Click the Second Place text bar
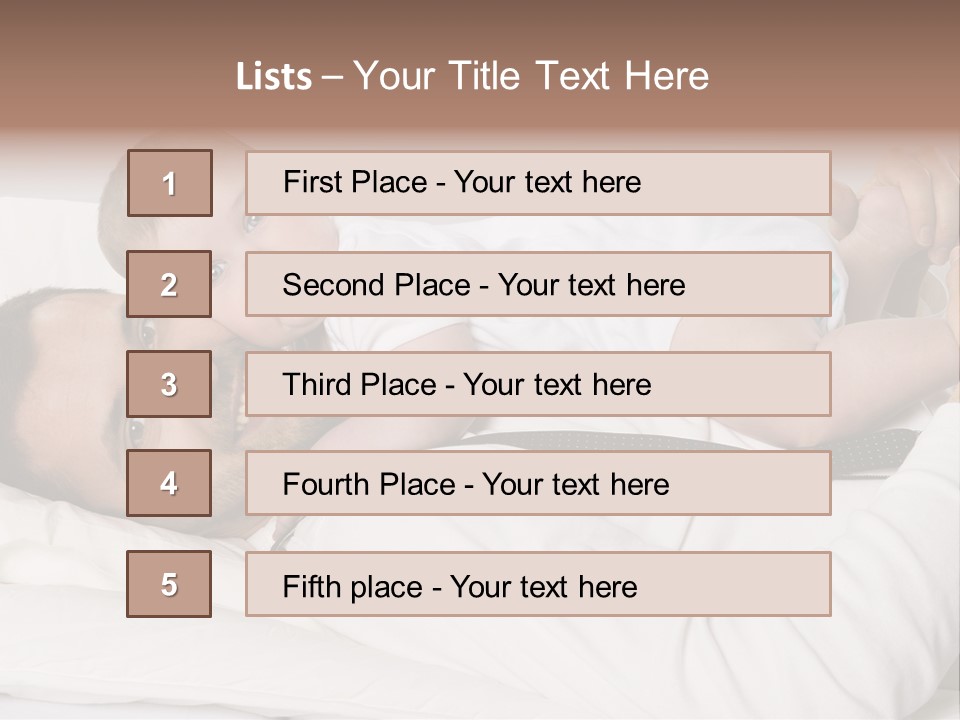Image resolution: width=960 pixels, height=720 pixels. coord(538,284)
